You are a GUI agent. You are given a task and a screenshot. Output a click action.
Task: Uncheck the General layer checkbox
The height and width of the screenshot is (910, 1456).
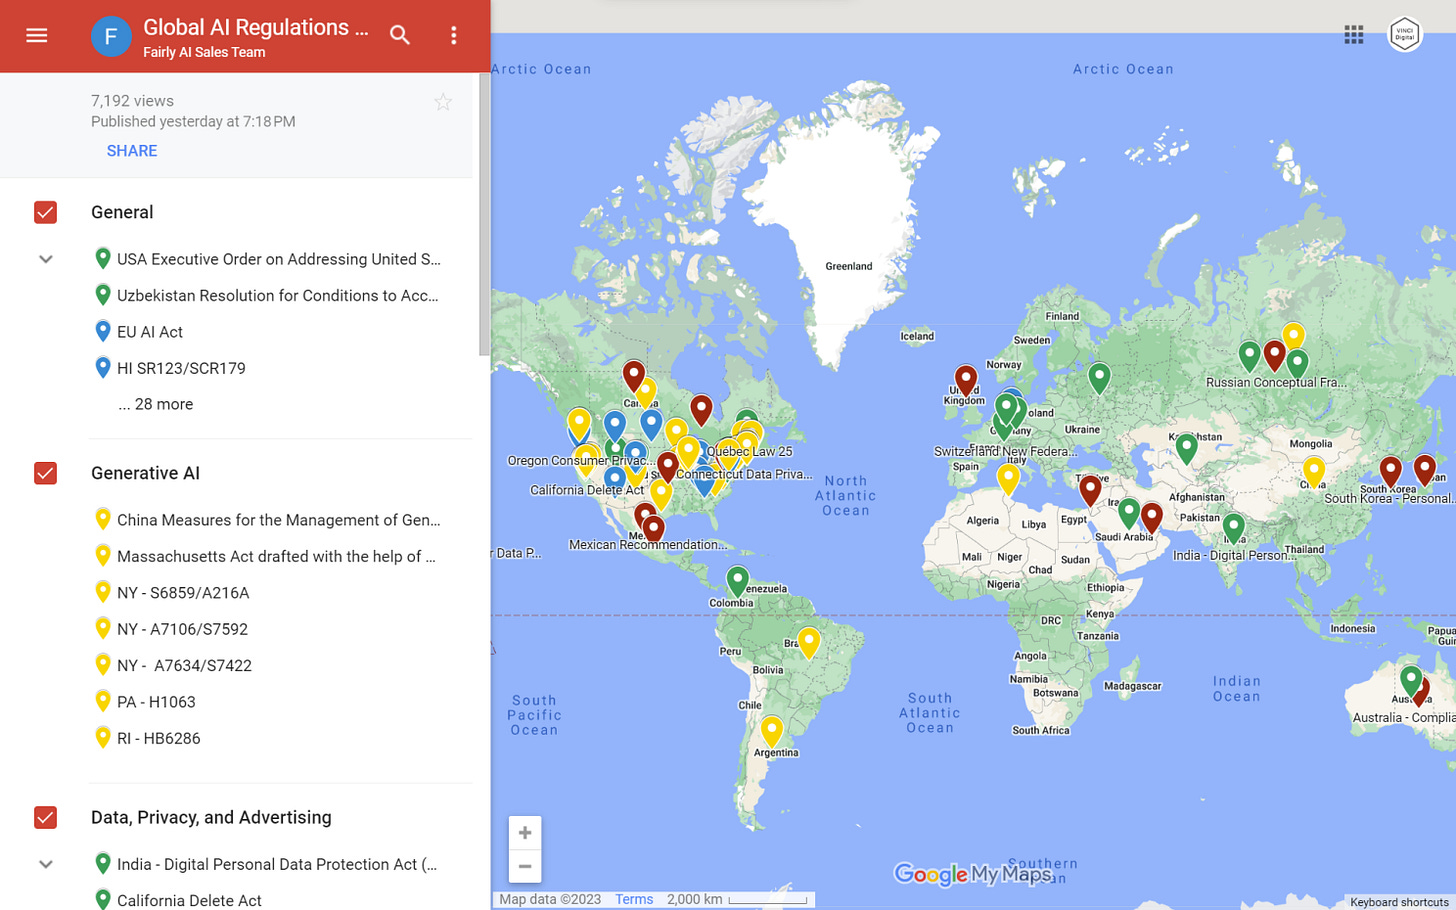(45, 212)
